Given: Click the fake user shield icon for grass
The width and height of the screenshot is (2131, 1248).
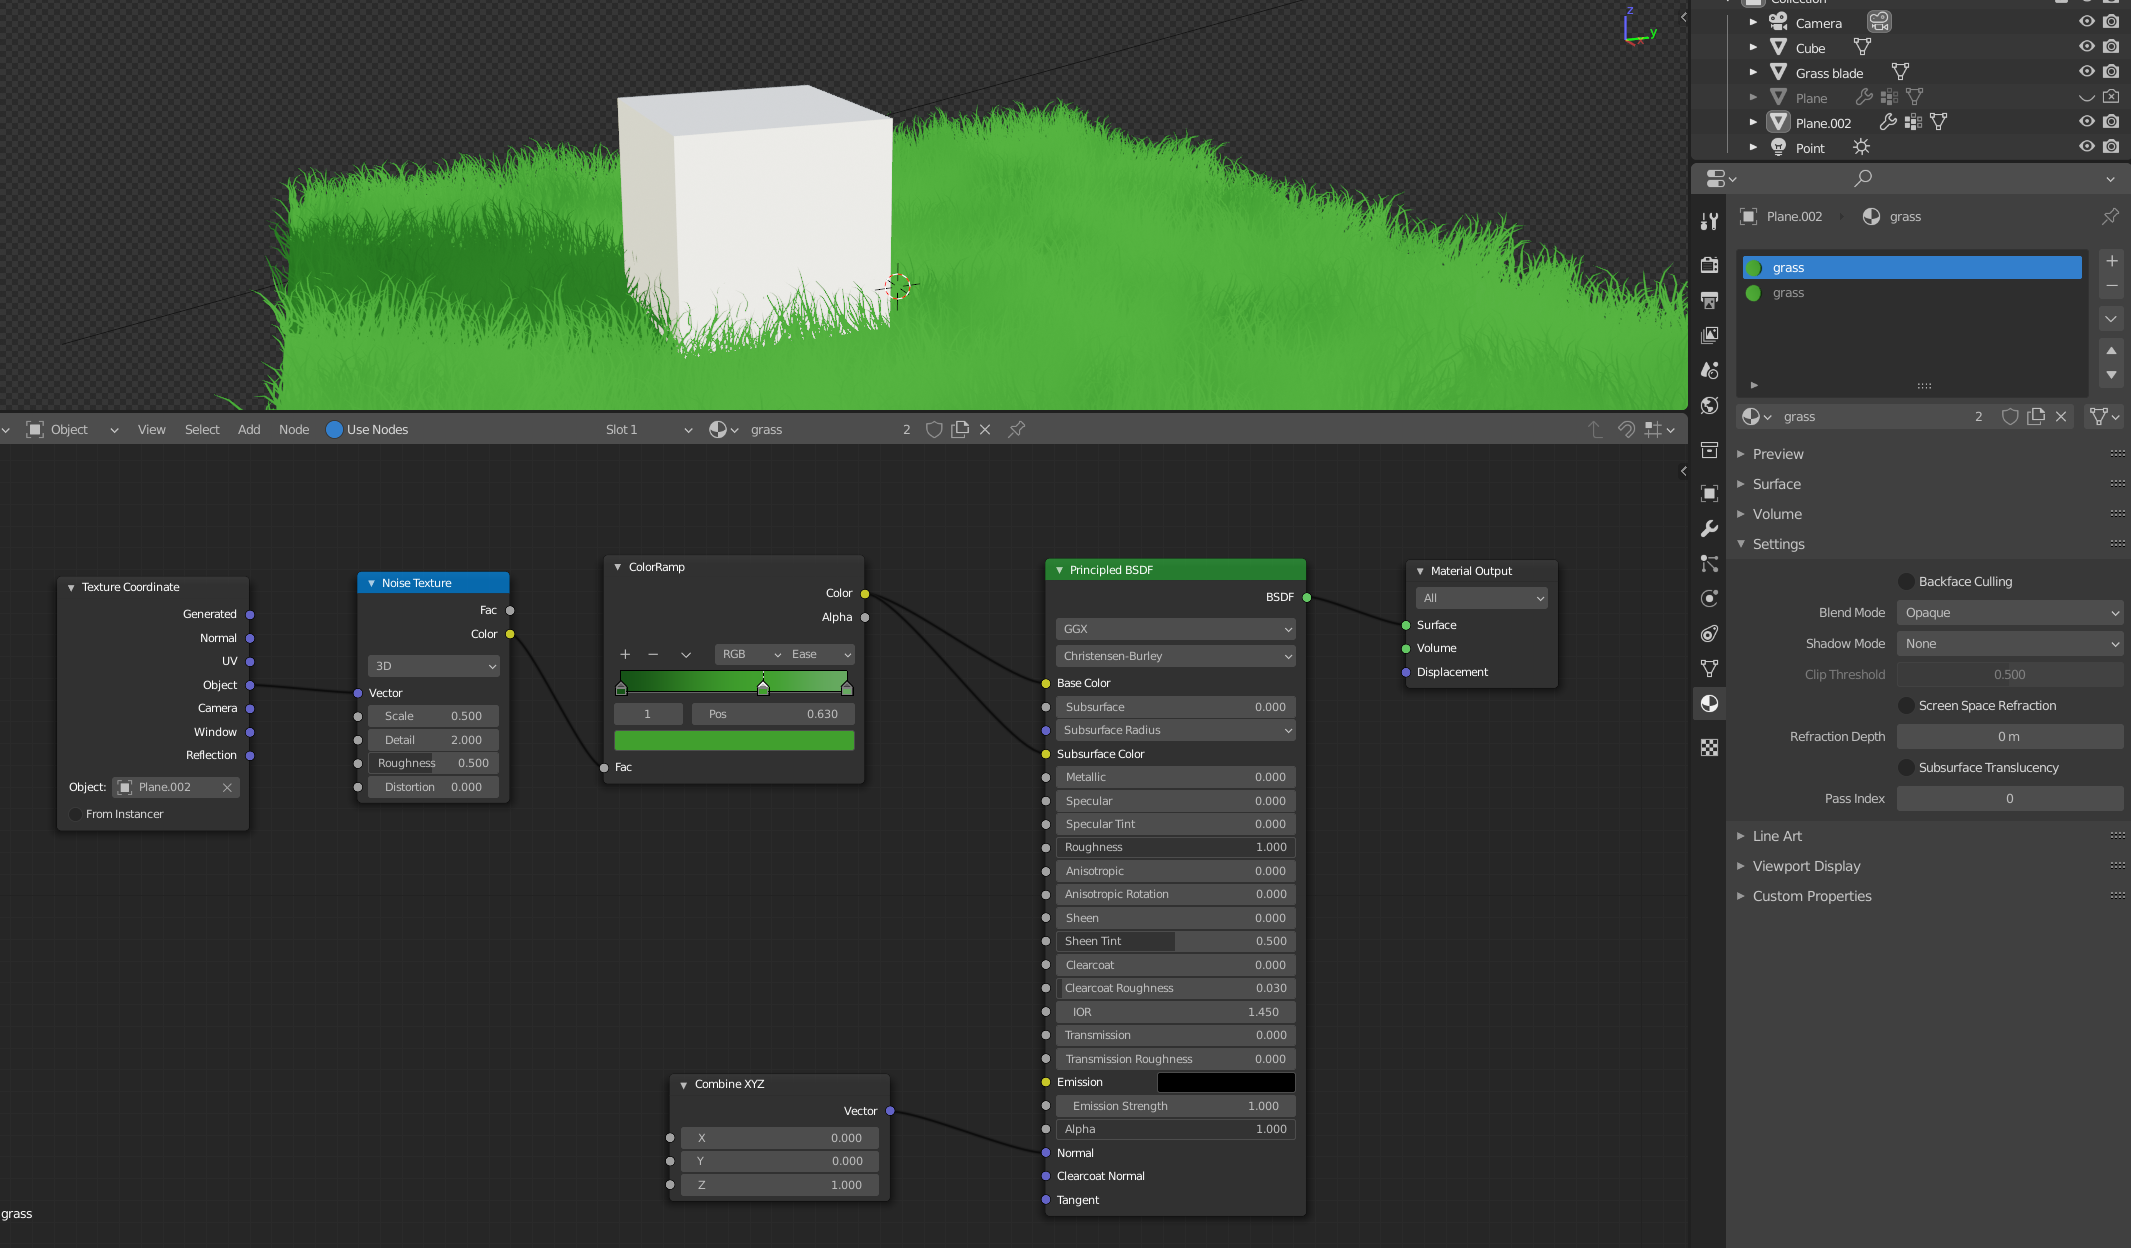Looking at the screenshot, I should click(934, 429).
